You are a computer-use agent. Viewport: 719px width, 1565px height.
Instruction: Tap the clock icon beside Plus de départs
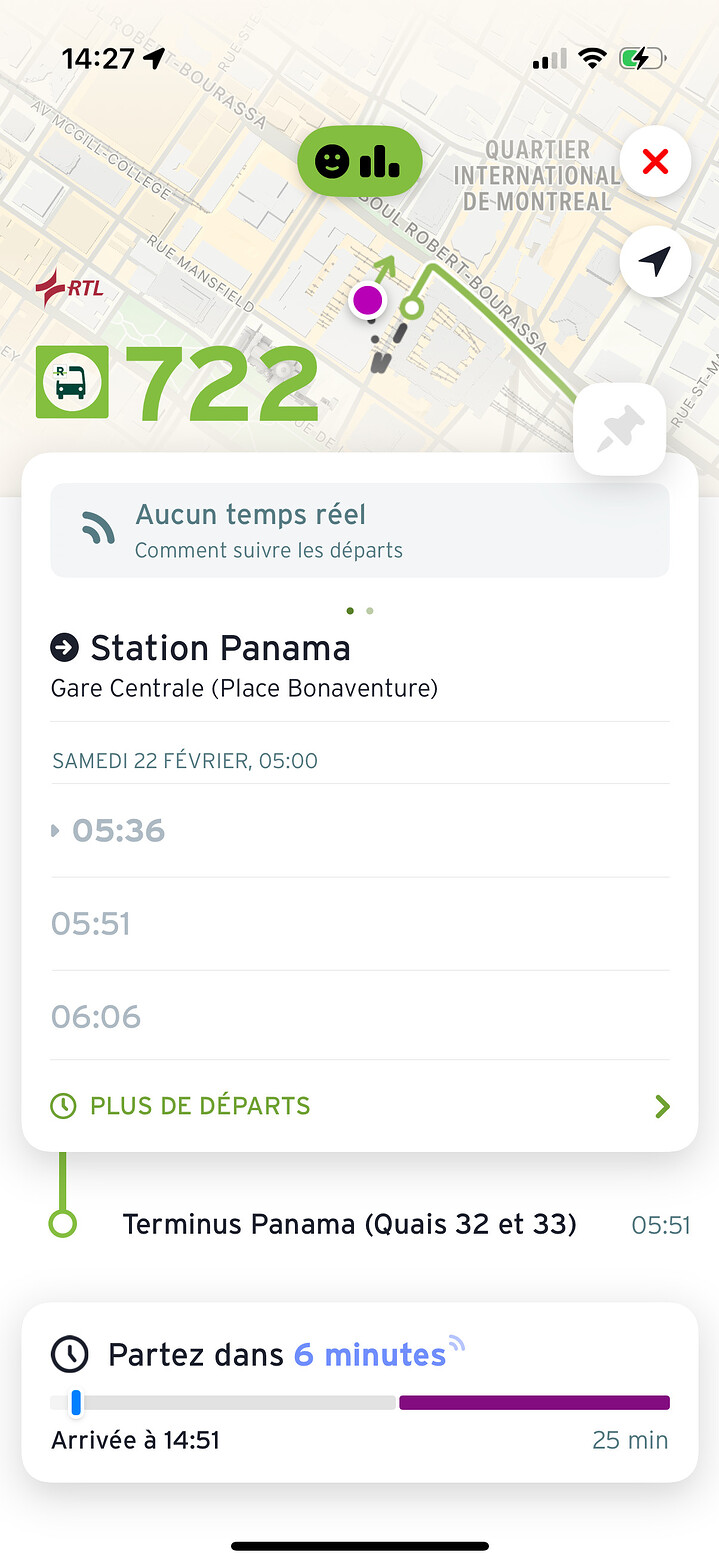click(63, 1106)
